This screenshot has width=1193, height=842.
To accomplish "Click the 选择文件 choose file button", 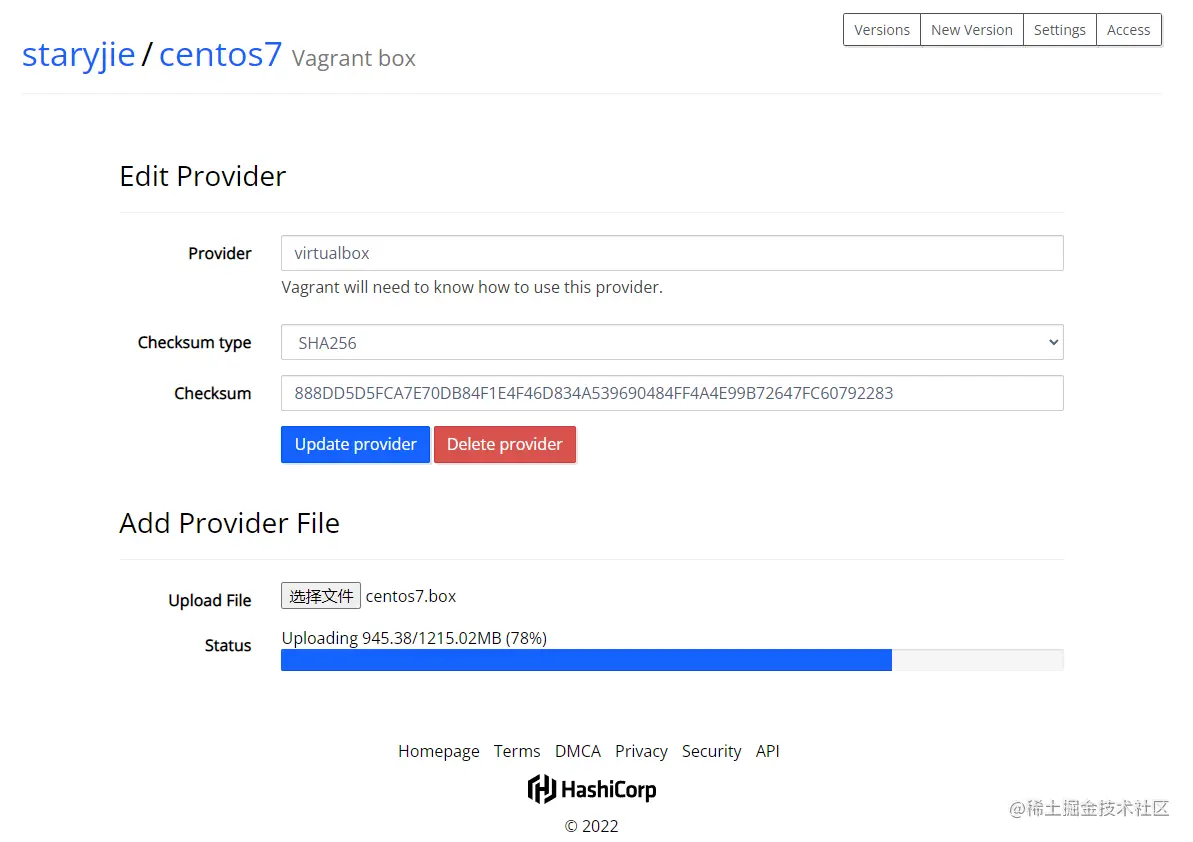I will click(x=320, y=596).
